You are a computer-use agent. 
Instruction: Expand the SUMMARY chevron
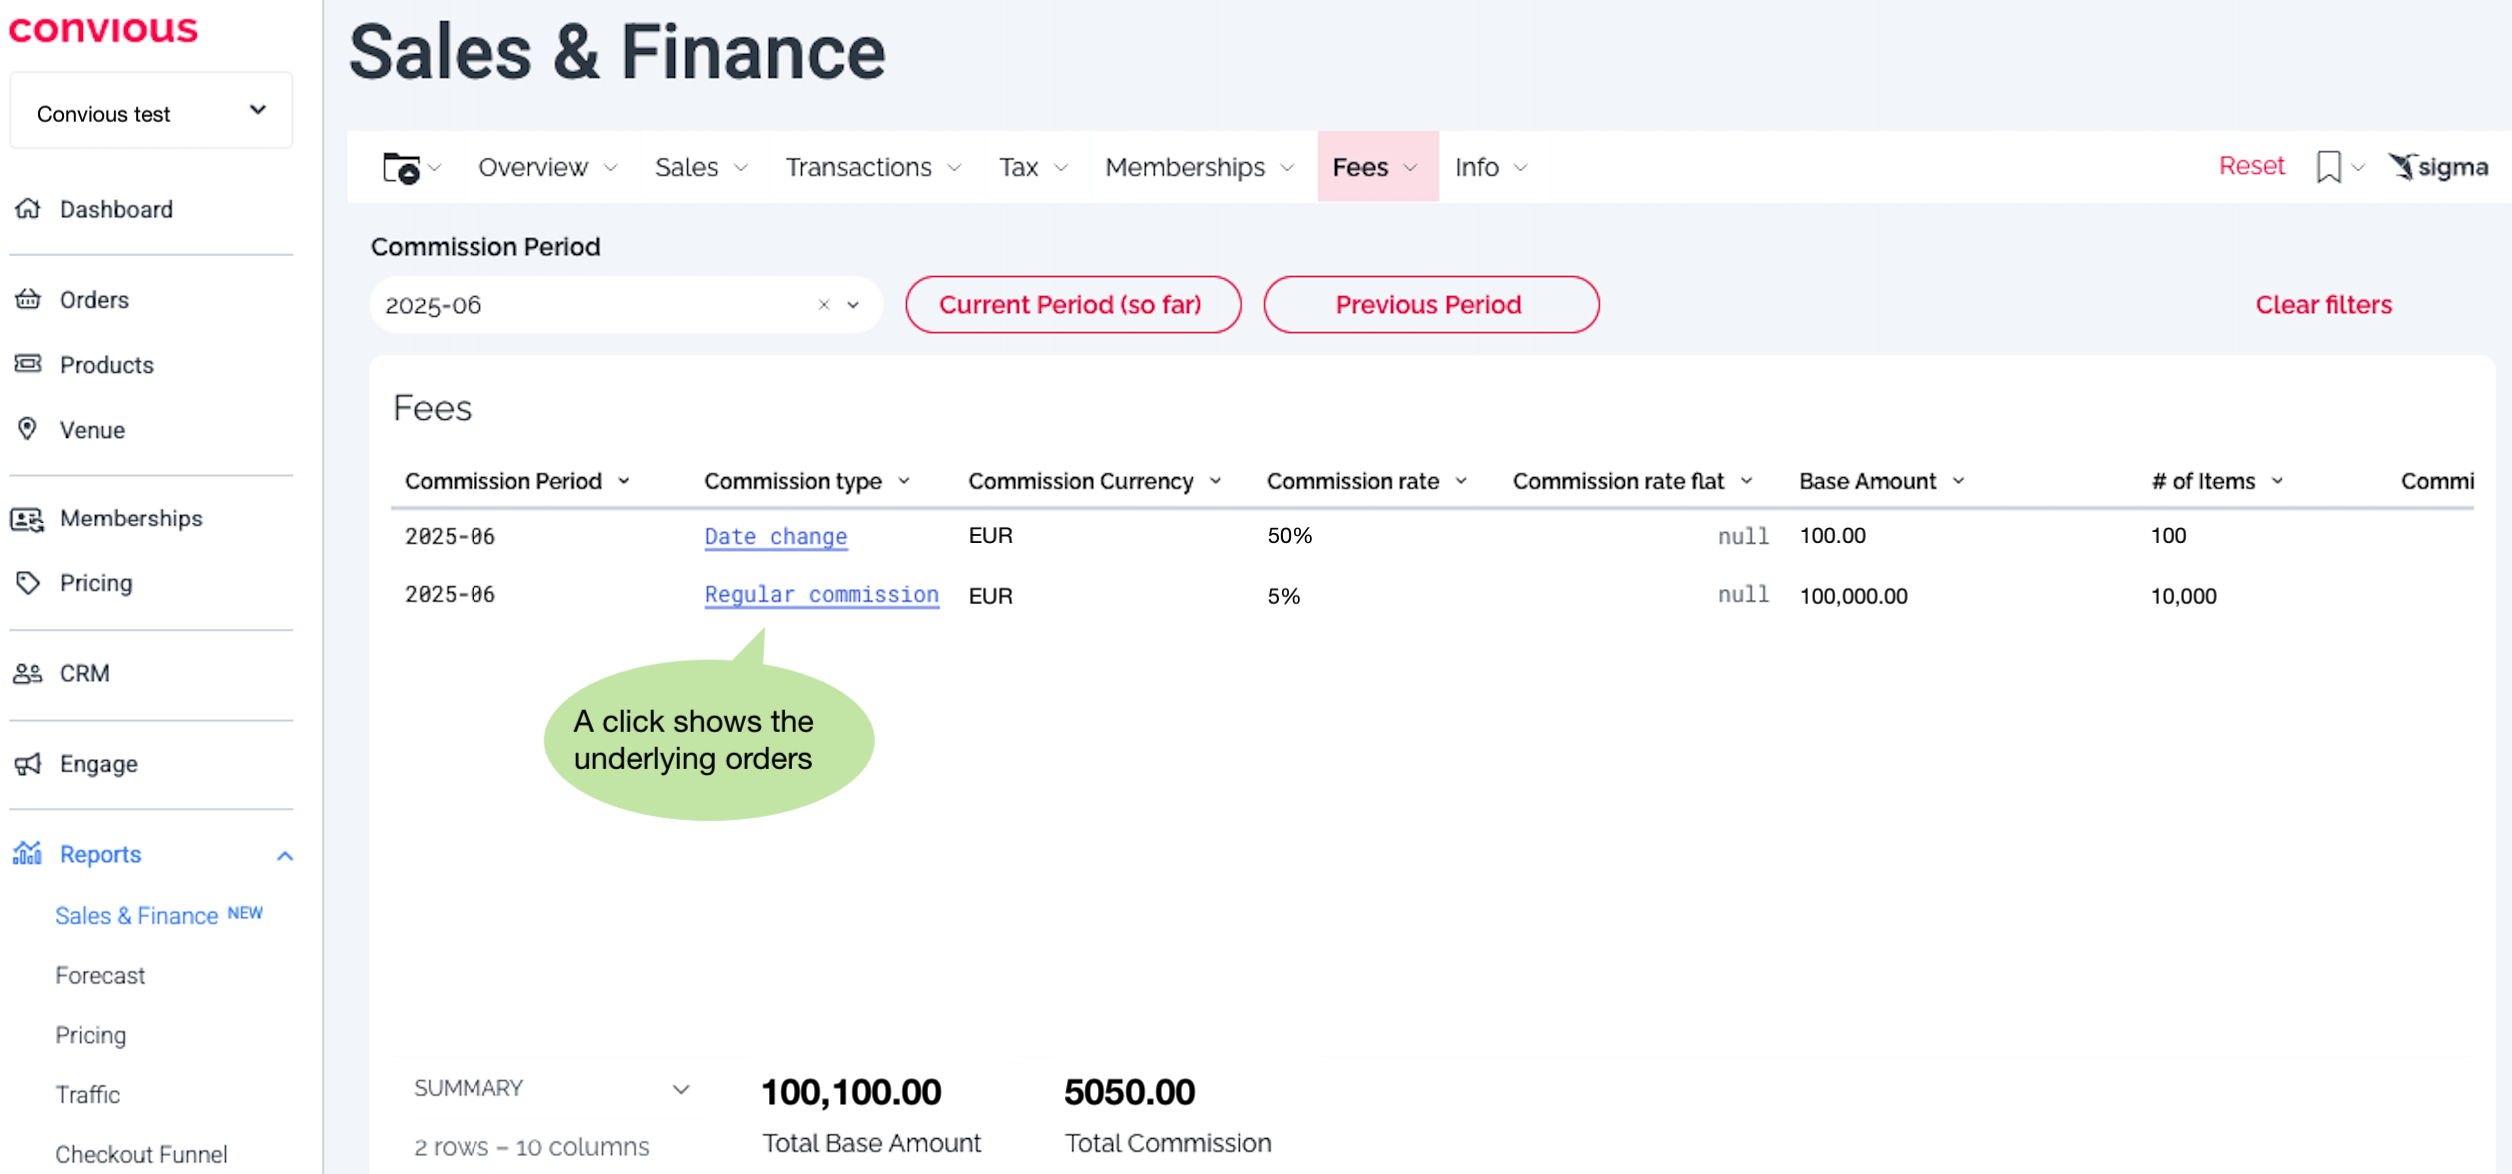coord(681,1089)
